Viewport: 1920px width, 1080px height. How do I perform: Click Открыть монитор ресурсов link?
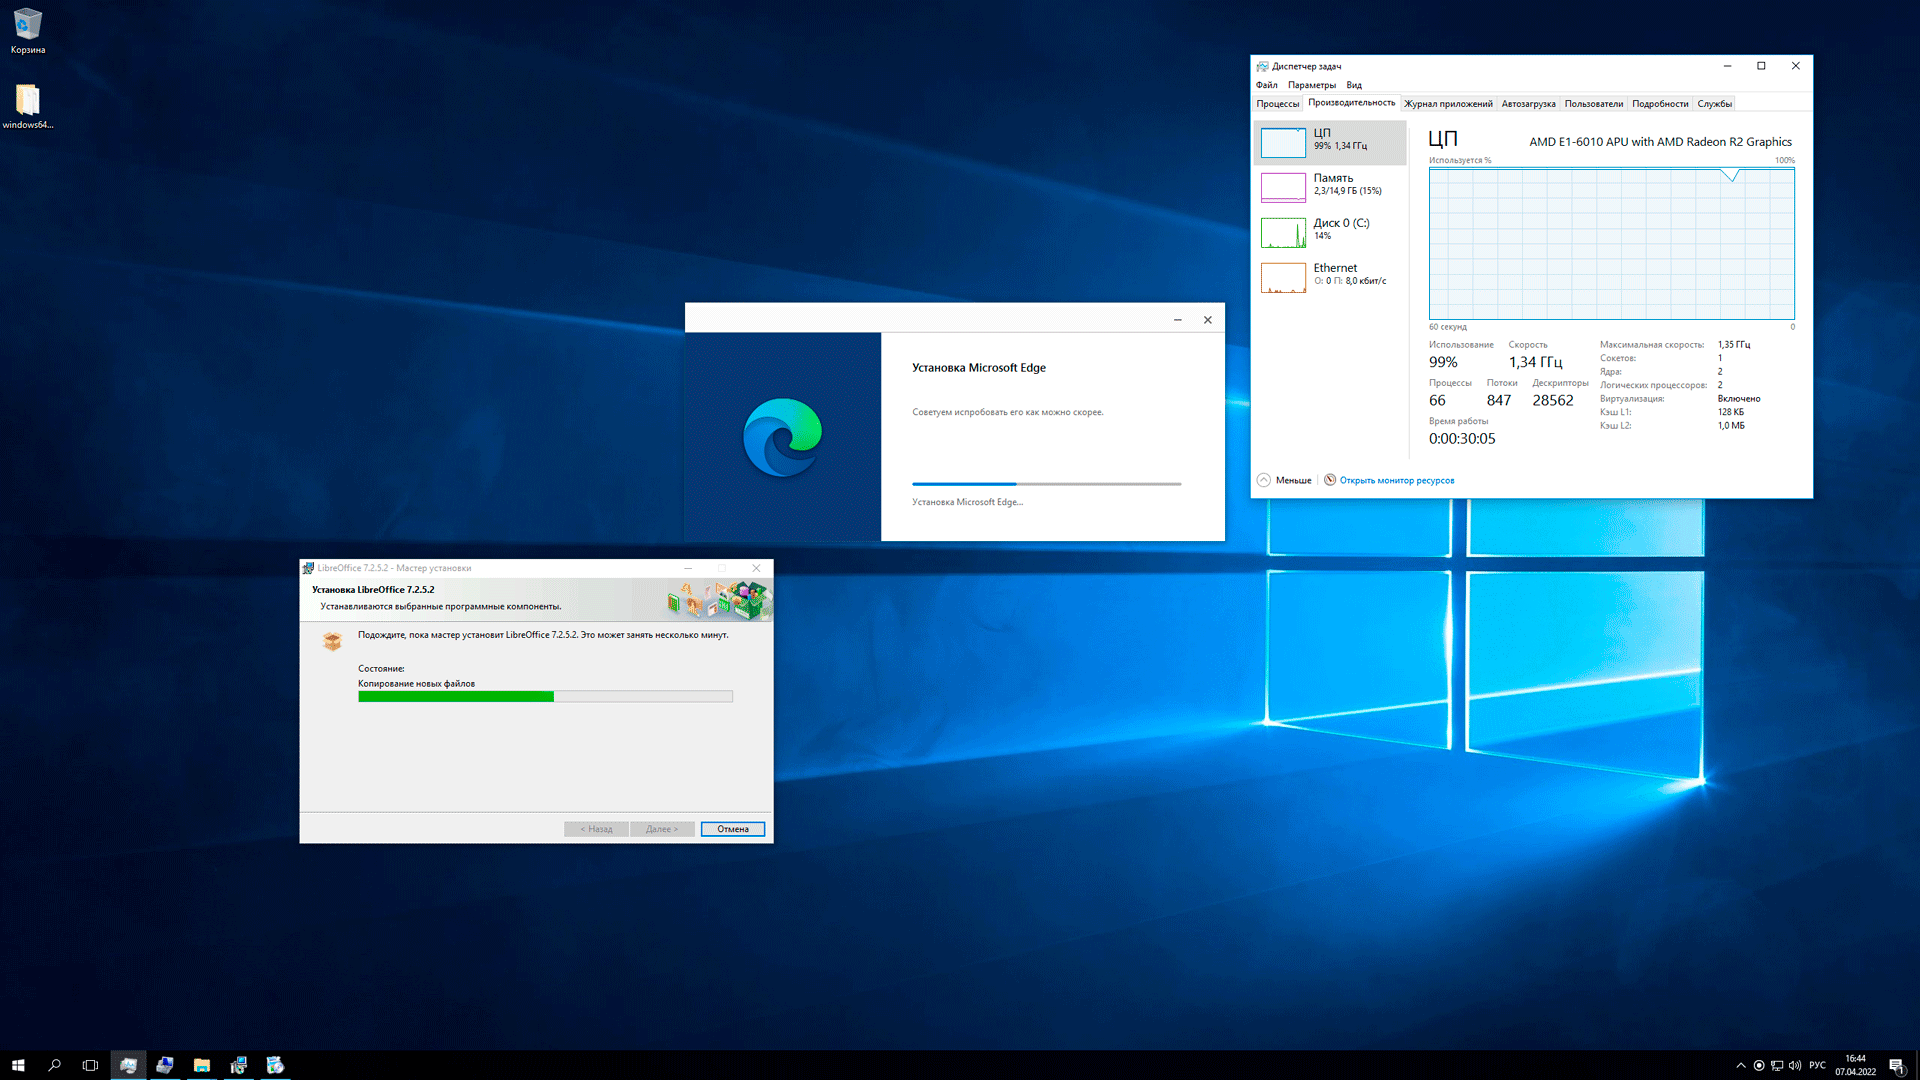point(1396,480)
